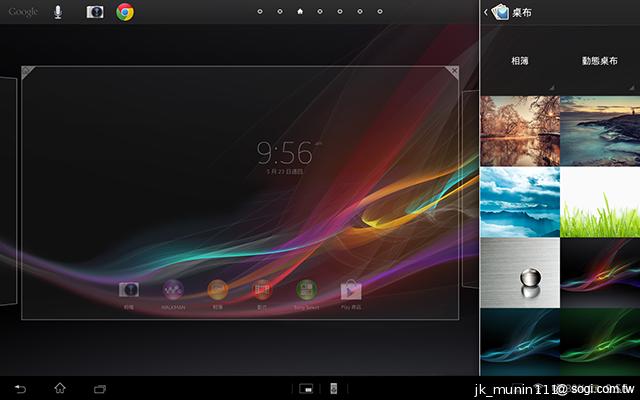The image size is (640, 400).
Task: Open the recent apps button
Action: [100, 389]
